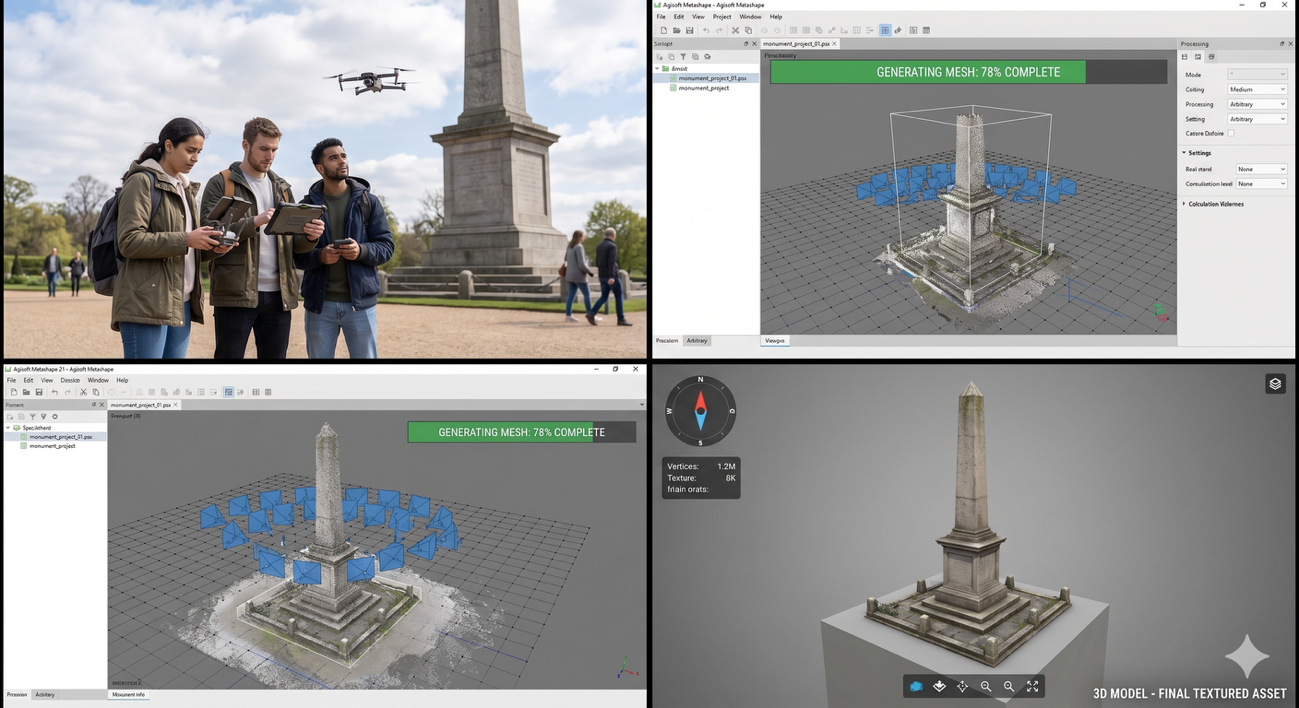
Task: Click New document icon in bottom-left Metashape toolbar
Action: pos(14,392)
